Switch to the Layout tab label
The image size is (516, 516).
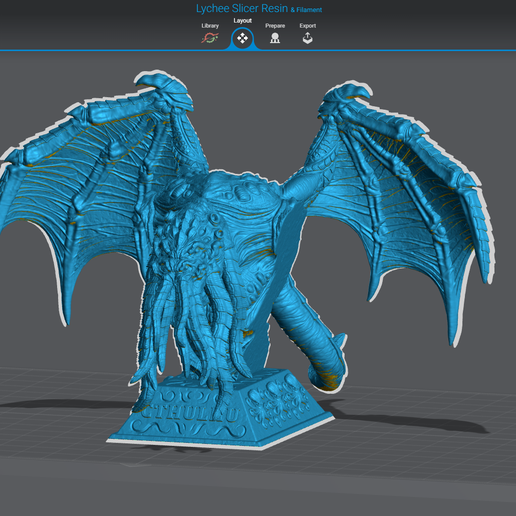(x=242, y=21)
